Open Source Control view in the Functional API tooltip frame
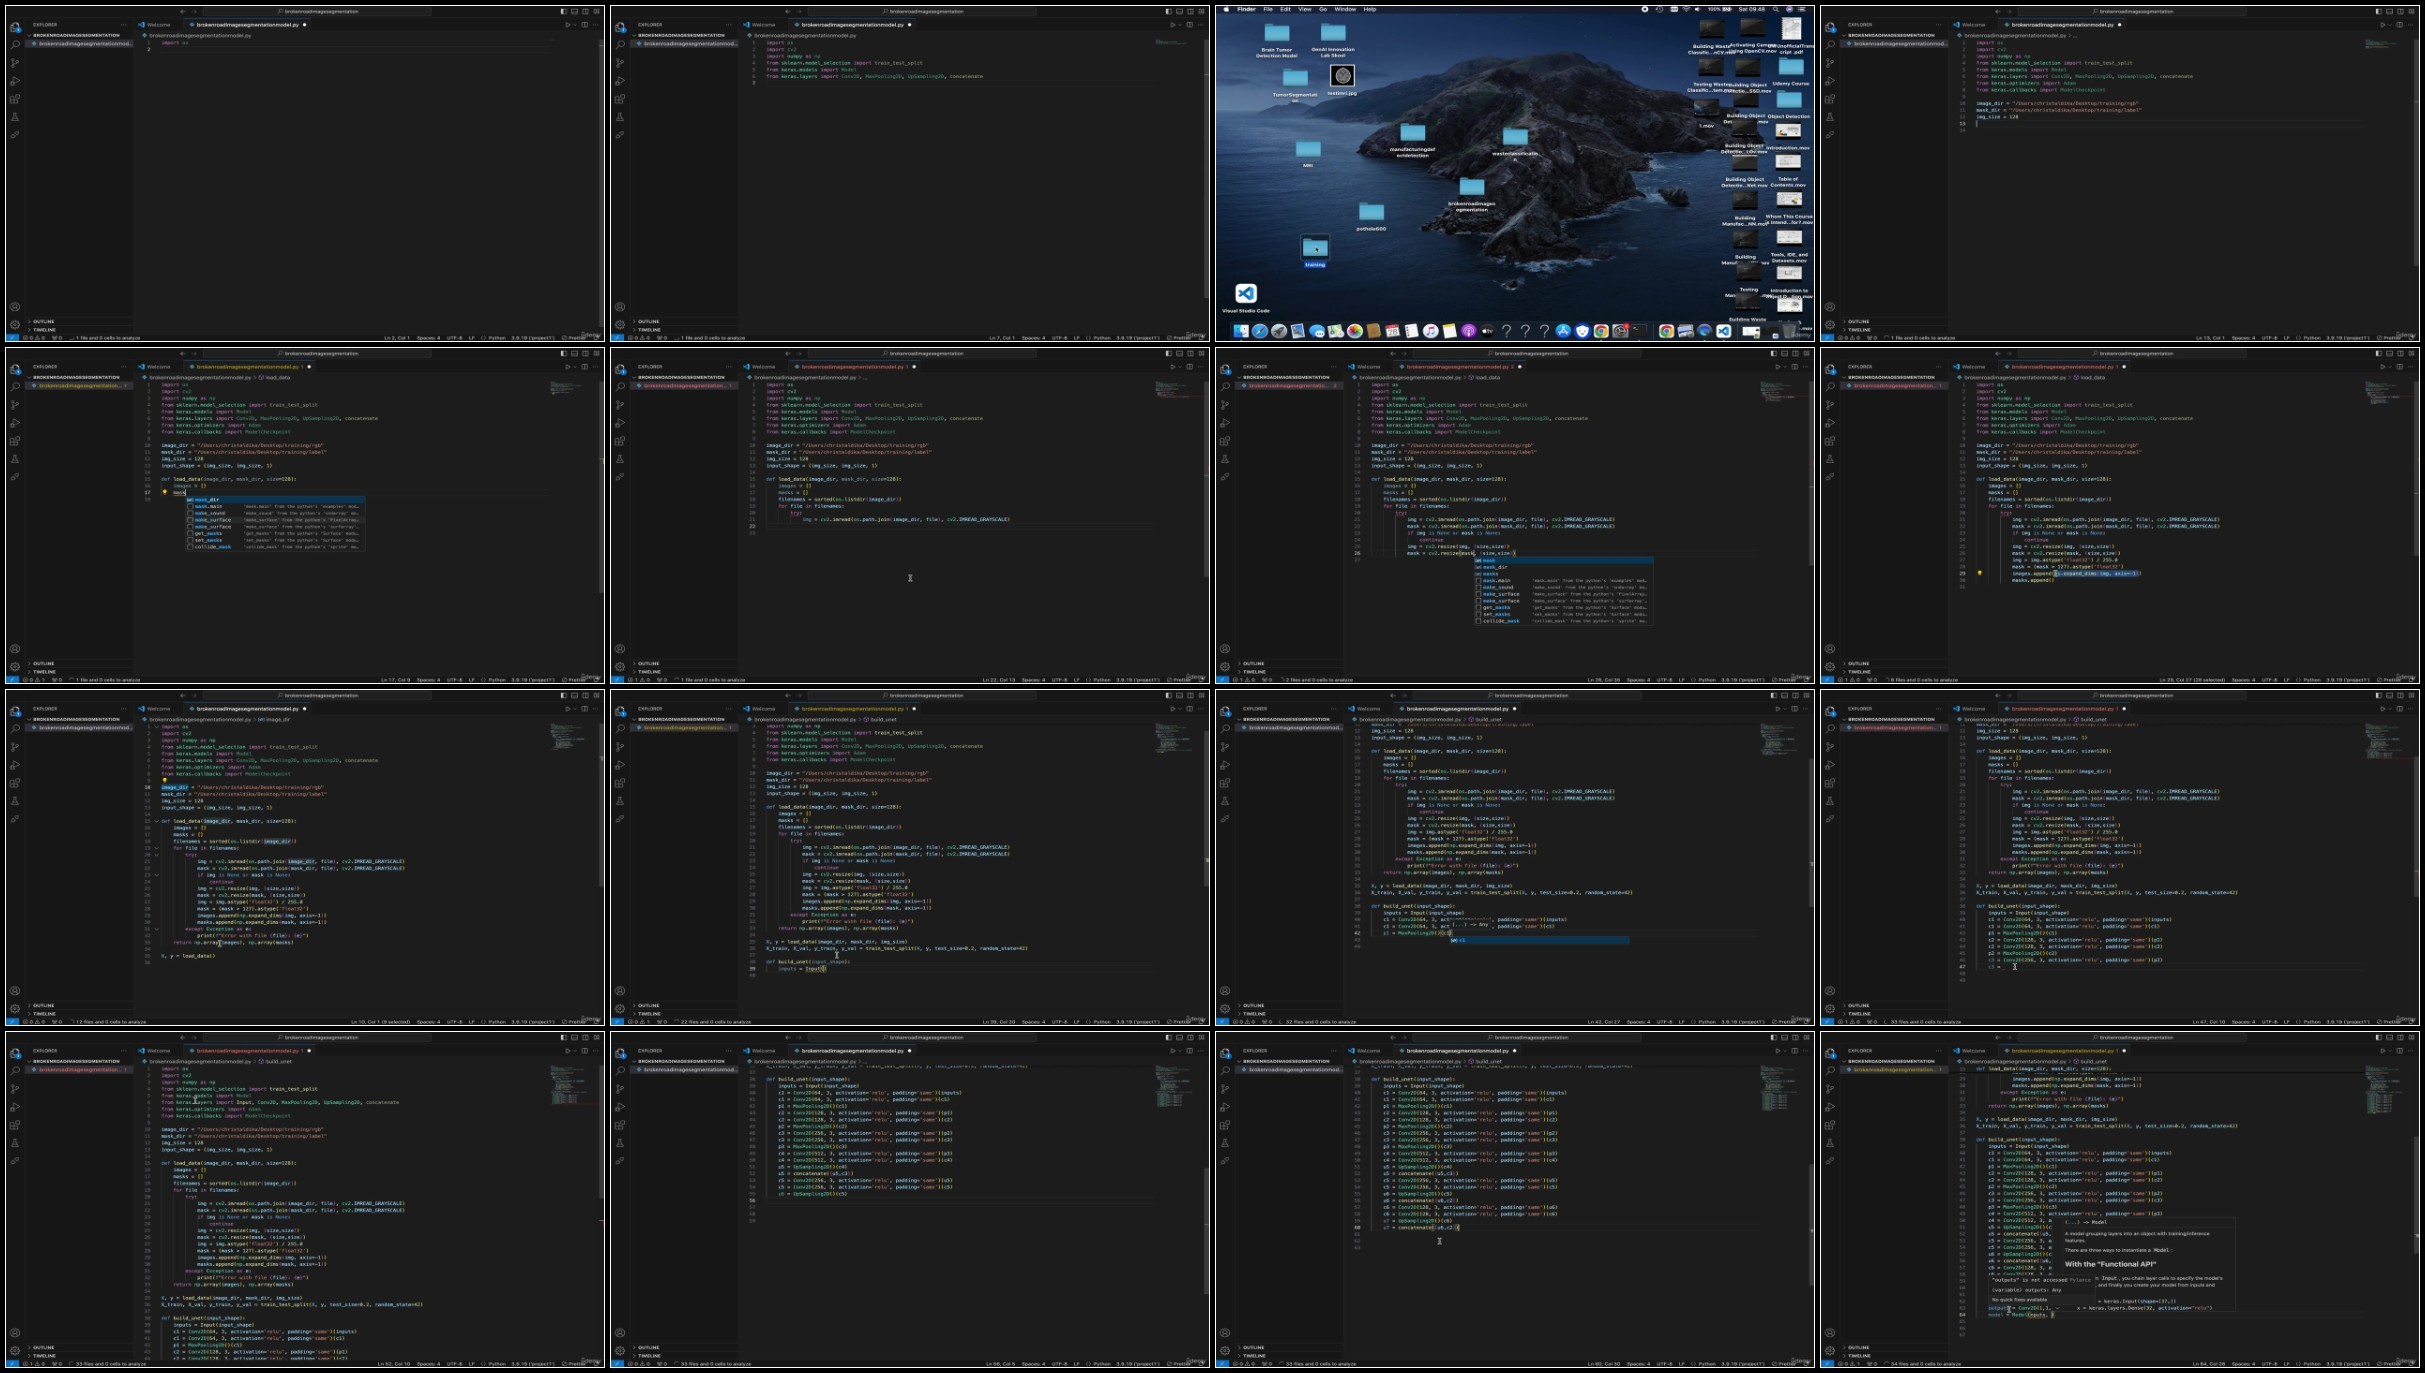Viewport: 2425px width, 1373px height. point(1831,1088)
